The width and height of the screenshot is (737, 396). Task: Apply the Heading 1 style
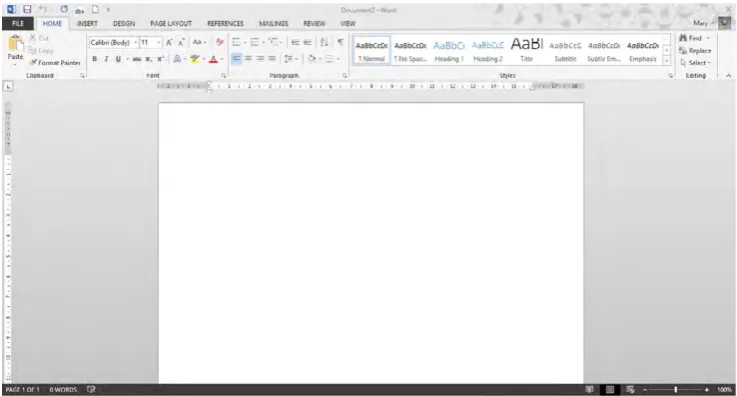(x=449, y=50)
